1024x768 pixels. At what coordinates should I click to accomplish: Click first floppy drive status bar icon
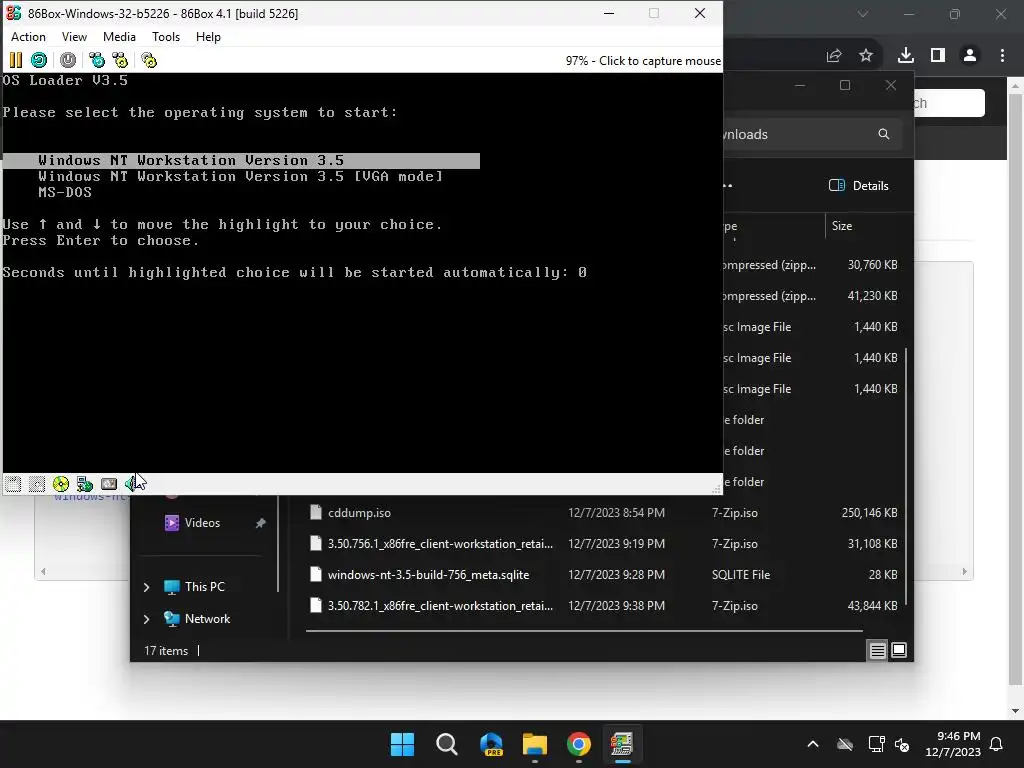point(13,484)
